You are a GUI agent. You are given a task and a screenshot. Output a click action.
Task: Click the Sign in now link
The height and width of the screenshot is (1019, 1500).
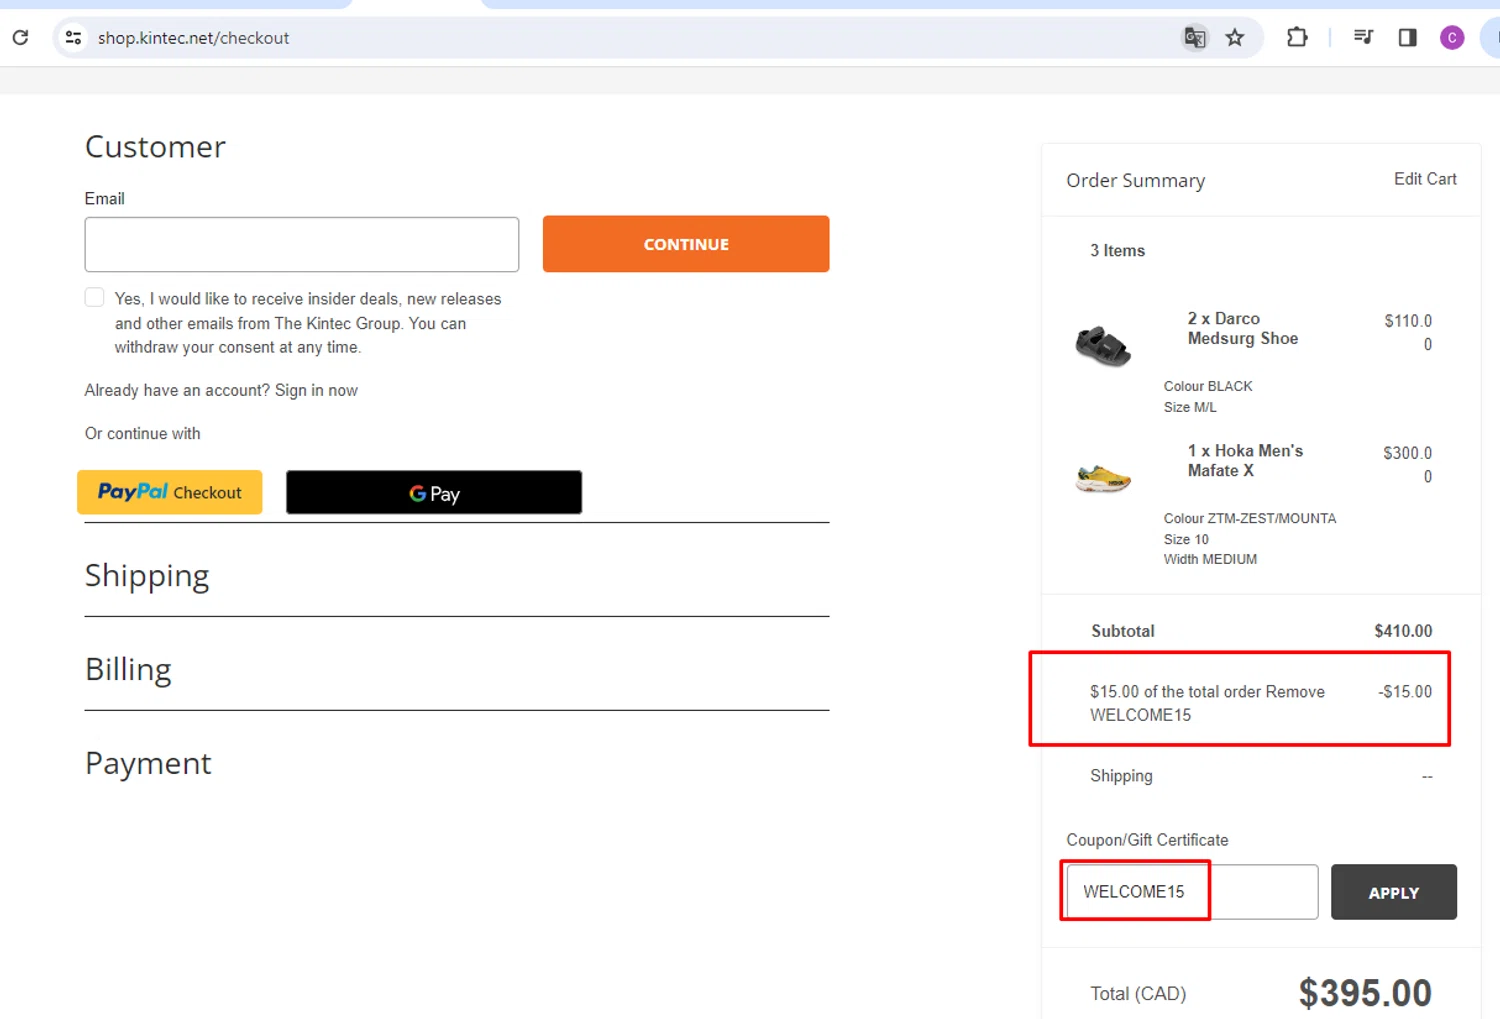pos(316,390)
